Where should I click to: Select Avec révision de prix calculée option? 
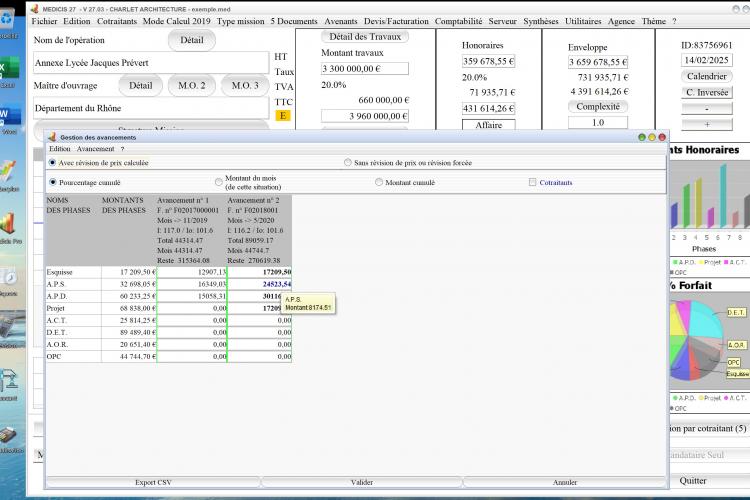[53, 163]
